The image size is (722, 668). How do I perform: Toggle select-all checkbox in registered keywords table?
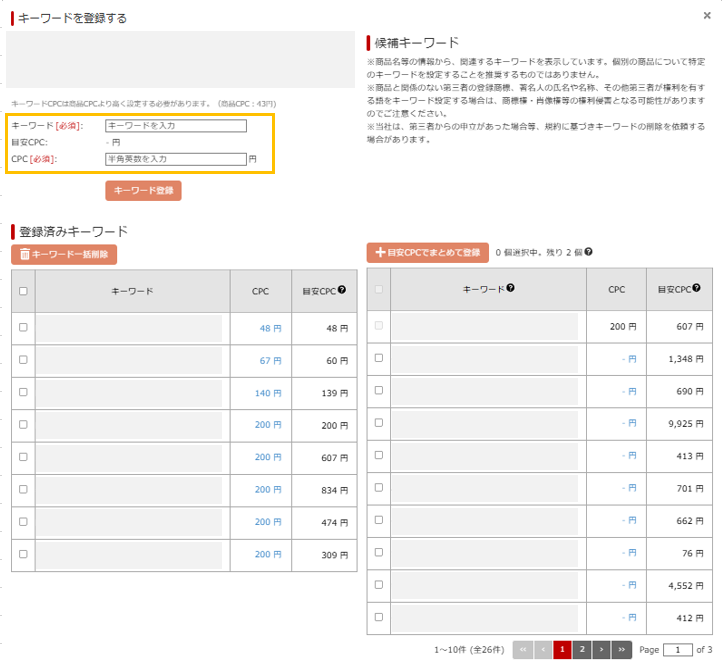(x=24, y=291)
